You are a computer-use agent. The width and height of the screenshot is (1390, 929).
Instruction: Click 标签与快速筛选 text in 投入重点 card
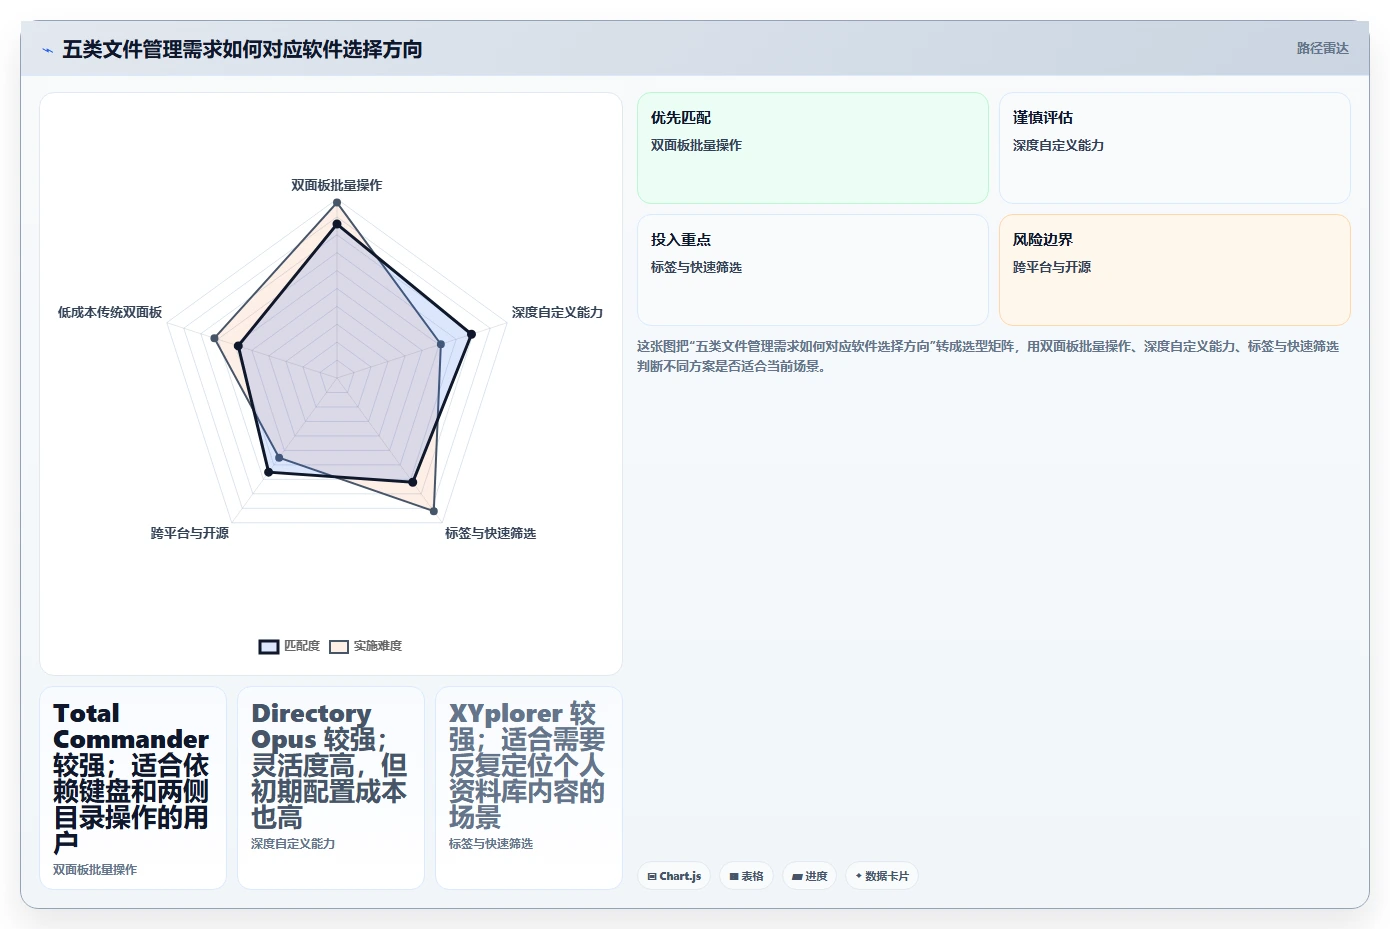click(697, 267)
